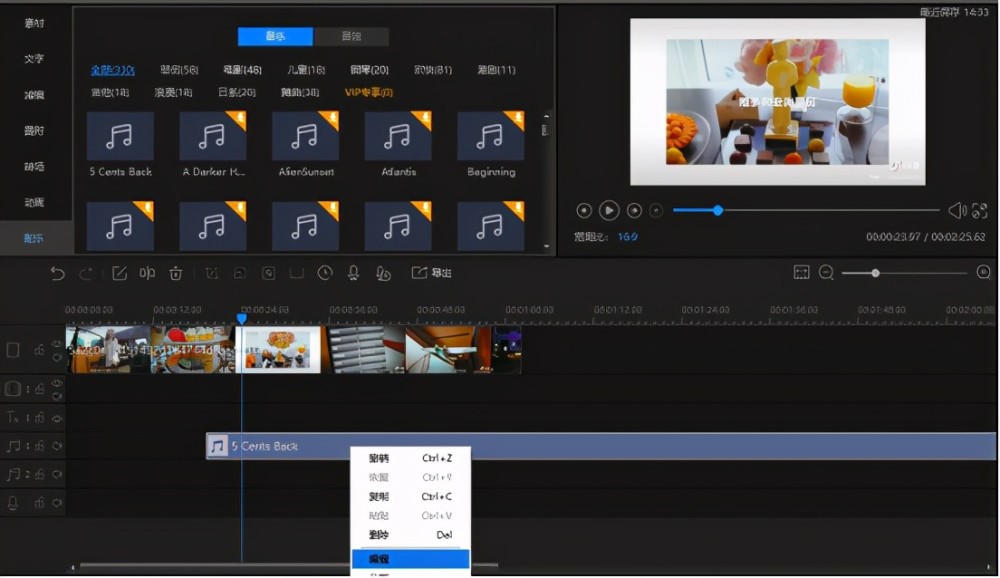Open the 16:9 aspect ratio selector

[x=628, y=237]
